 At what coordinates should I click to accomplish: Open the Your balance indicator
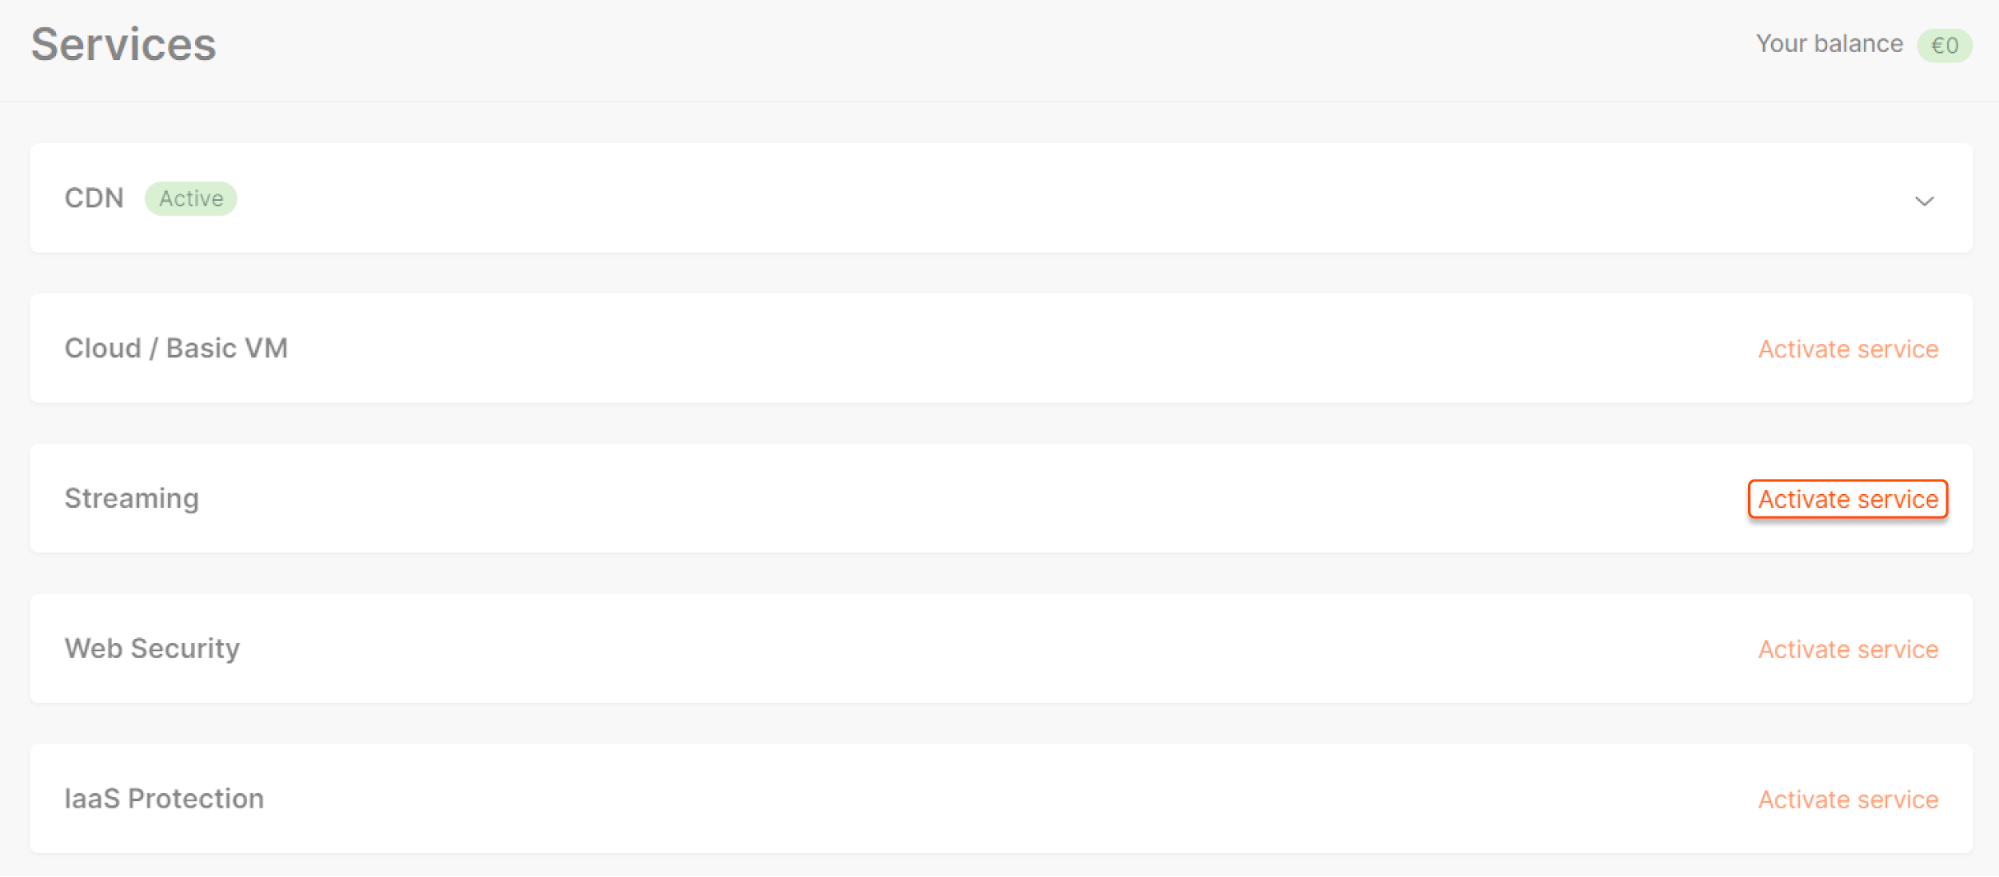pos(1830,44)
